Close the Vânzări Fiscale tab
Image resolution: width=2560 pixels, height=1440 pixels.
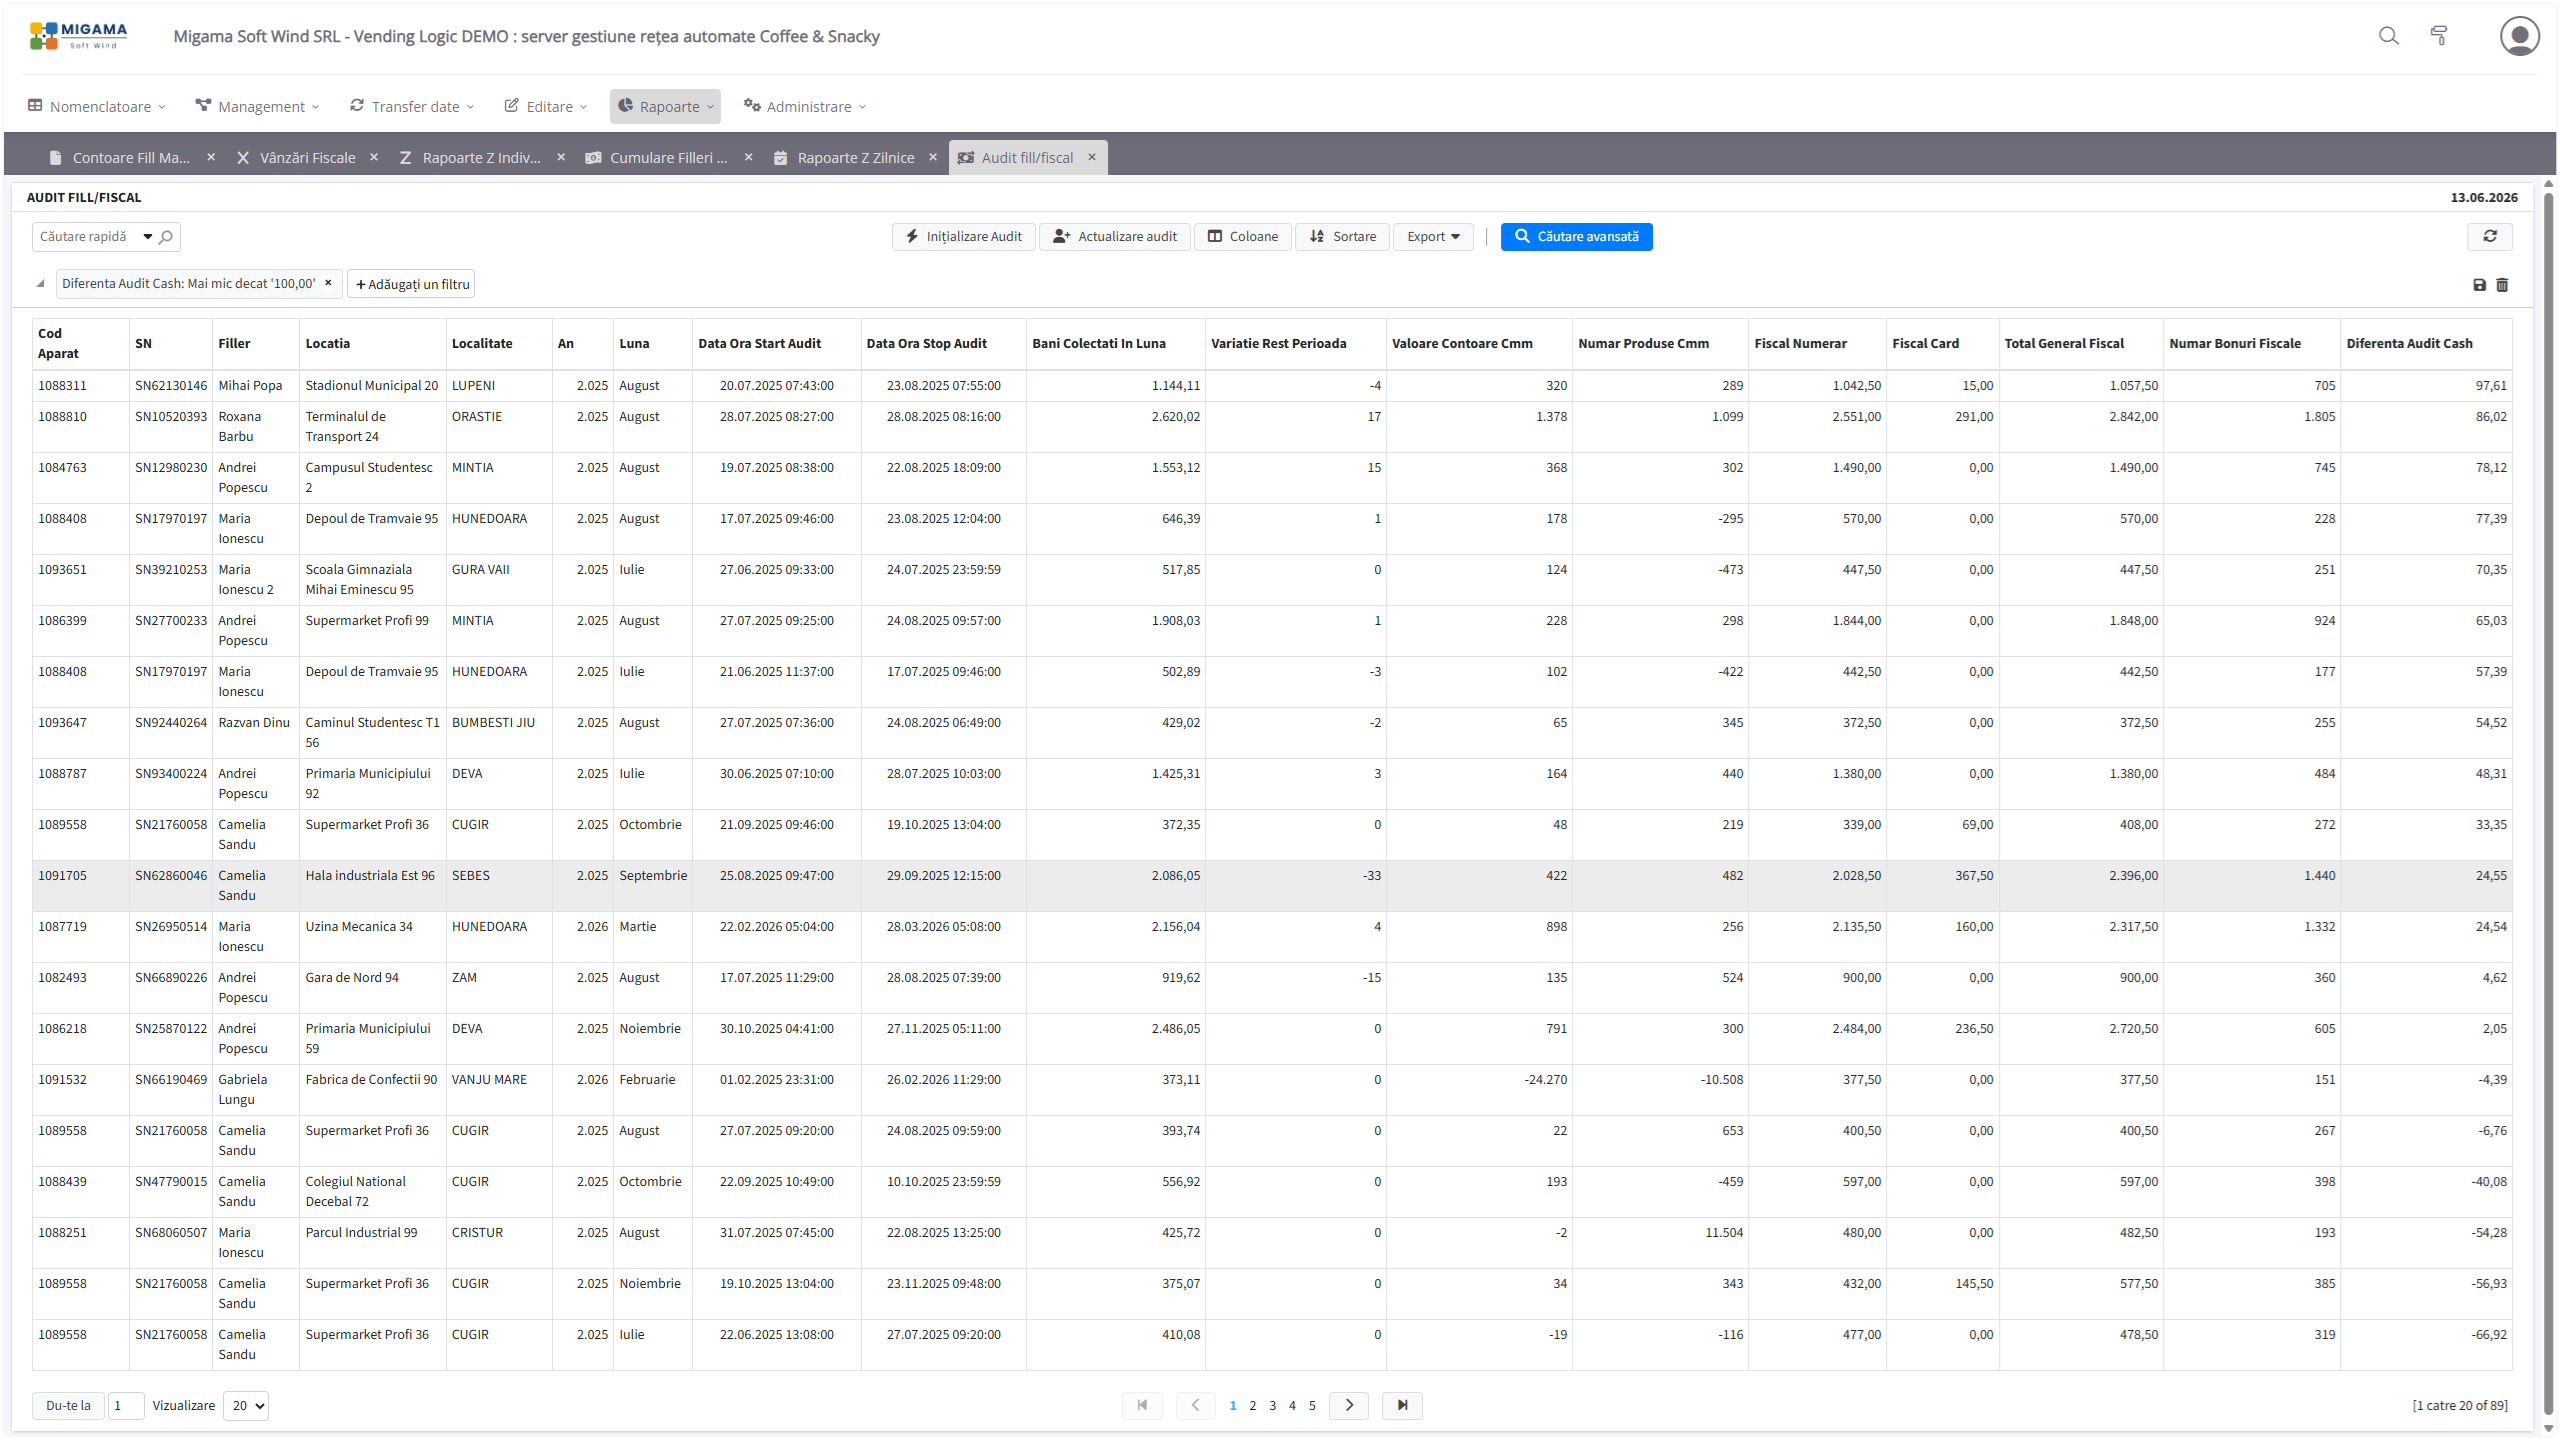tap(374, 157)
